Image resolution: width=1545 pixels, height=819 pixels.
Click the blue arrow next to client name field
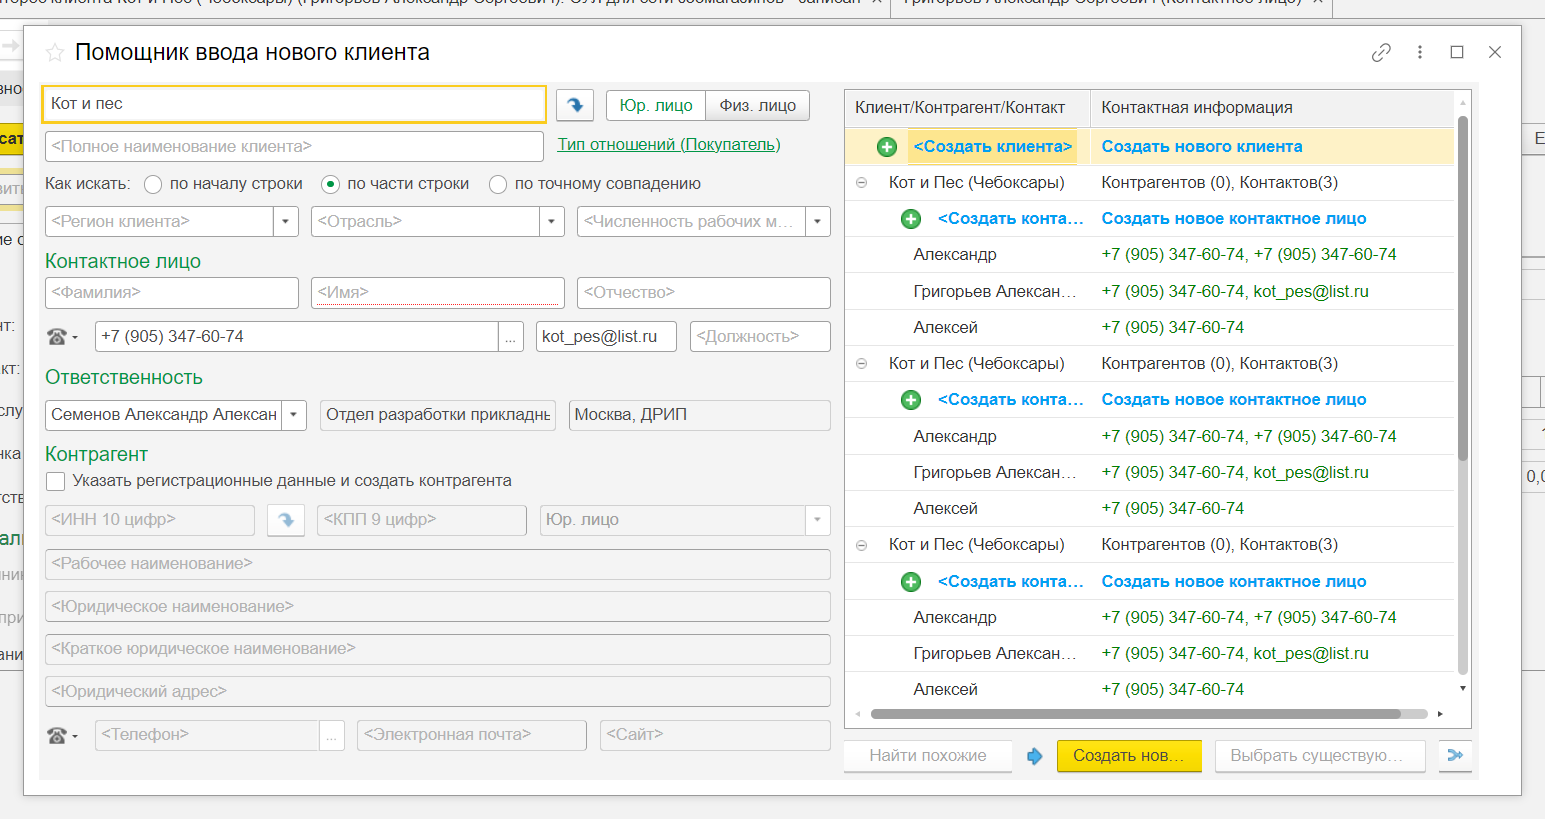point(575,104)
